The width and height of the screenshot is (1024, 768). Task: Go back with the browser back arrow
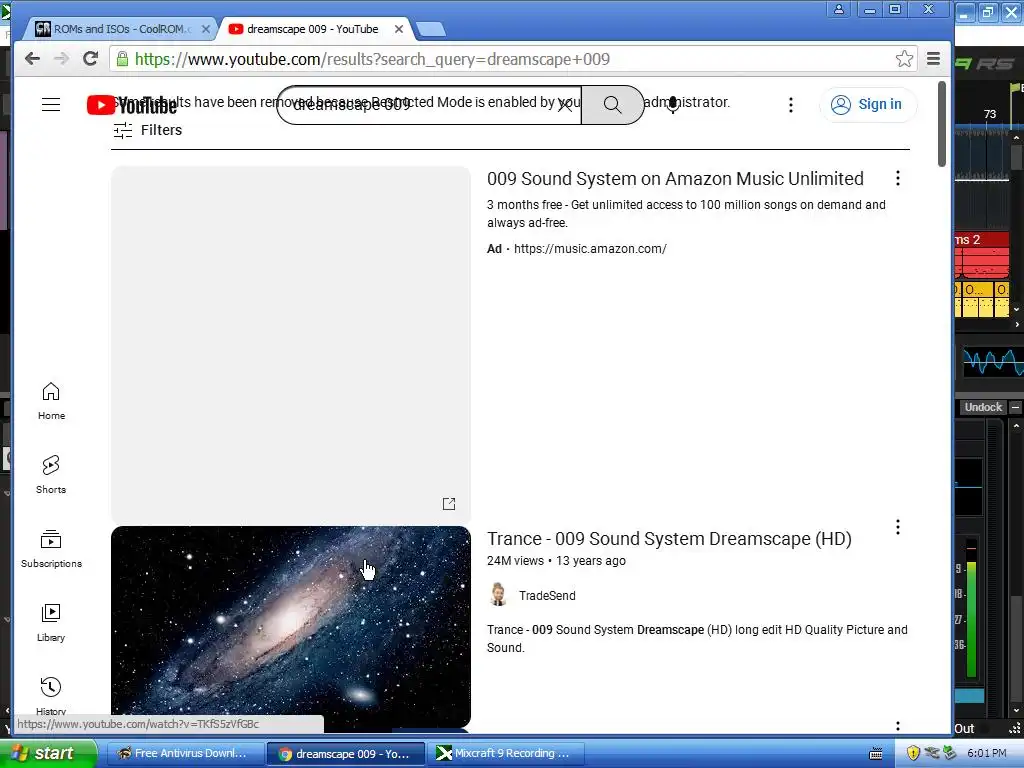32,59
